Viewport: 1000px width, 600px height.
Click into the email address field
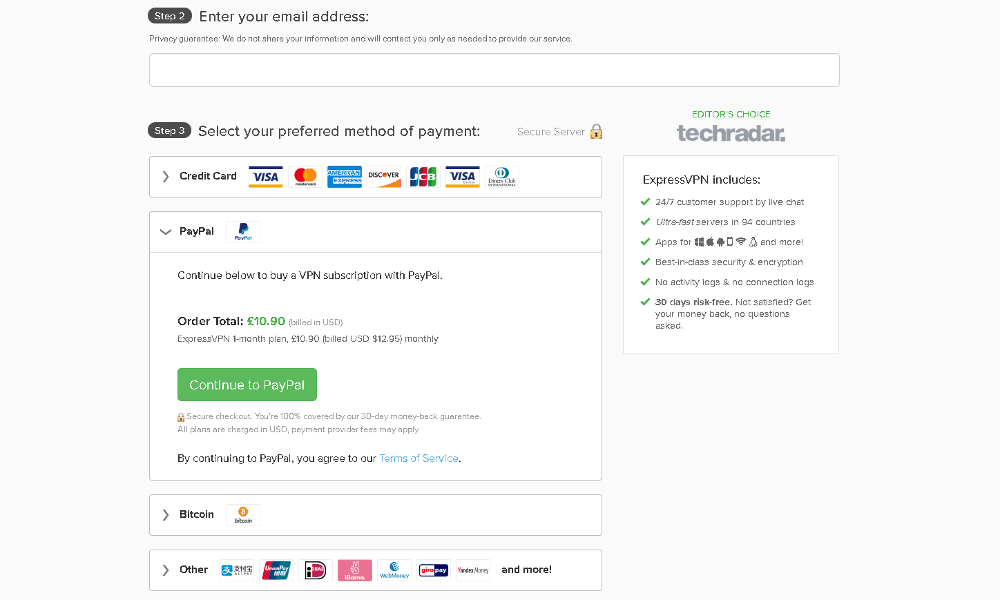pos(494,70)
